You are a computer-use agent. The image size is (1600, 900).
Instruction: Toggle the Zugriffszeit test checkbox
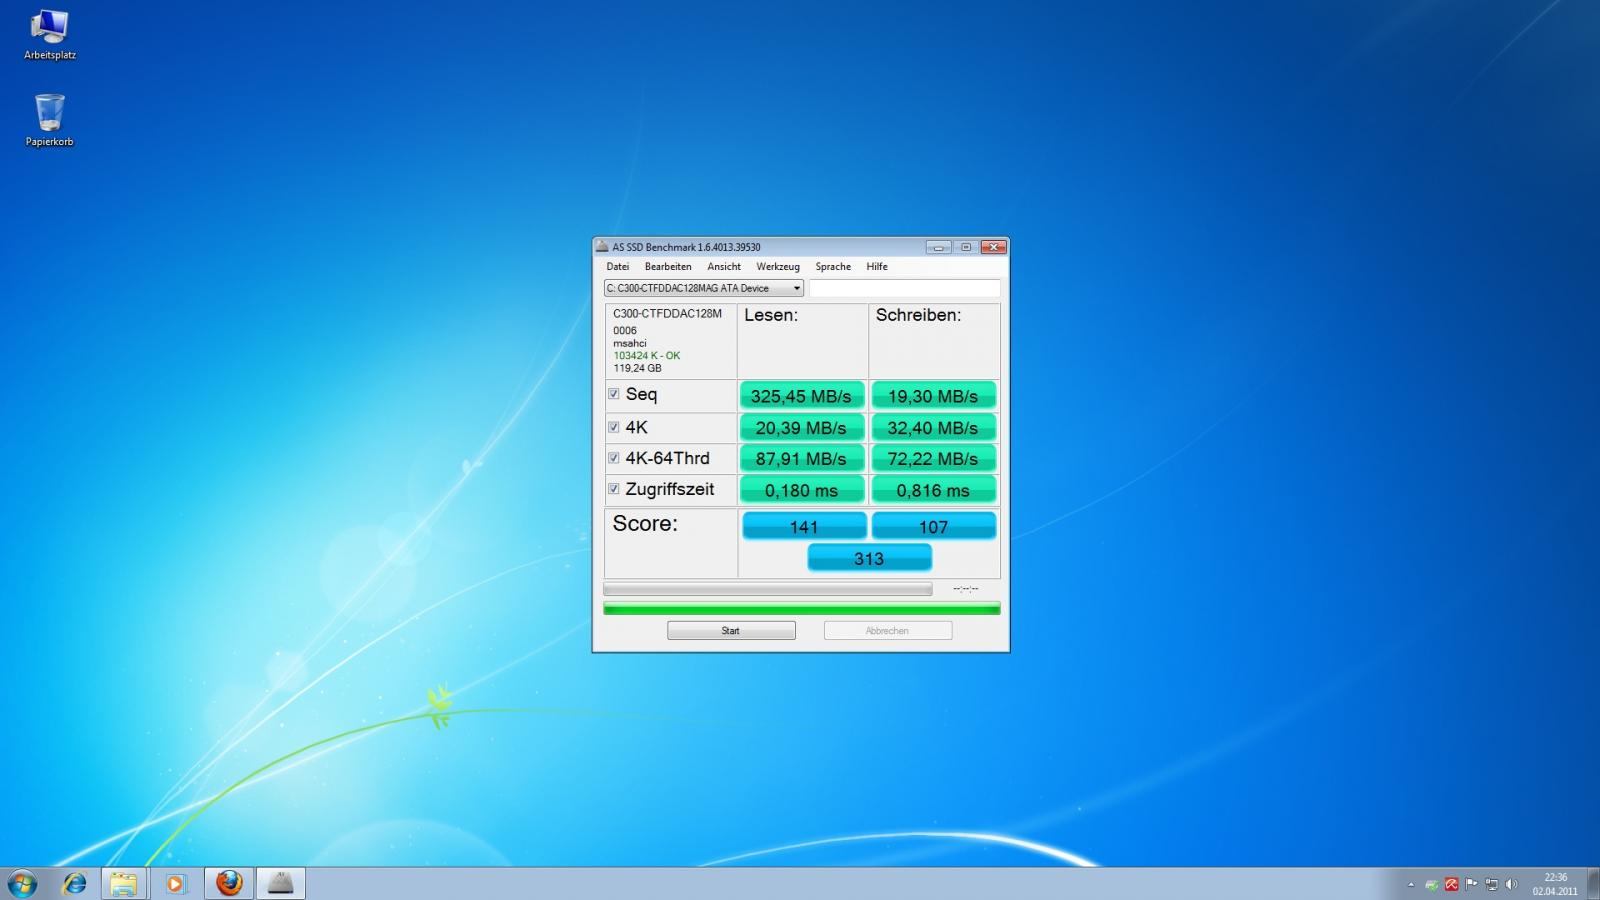614,489
